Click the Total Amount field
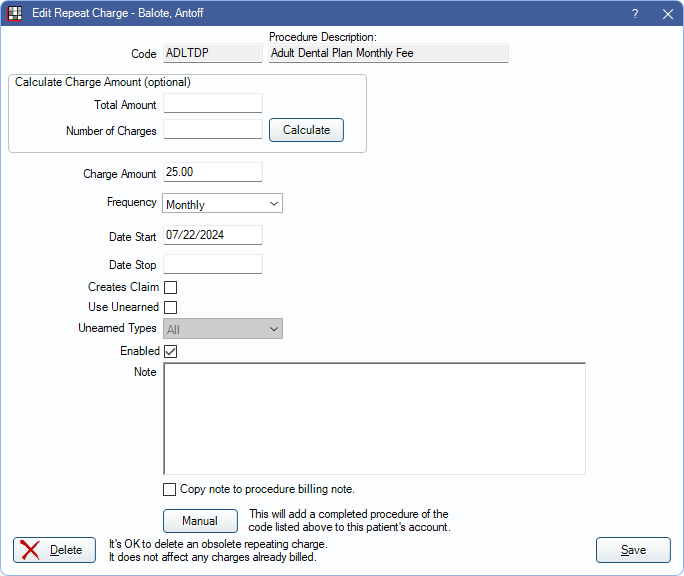 click(212, 104)
